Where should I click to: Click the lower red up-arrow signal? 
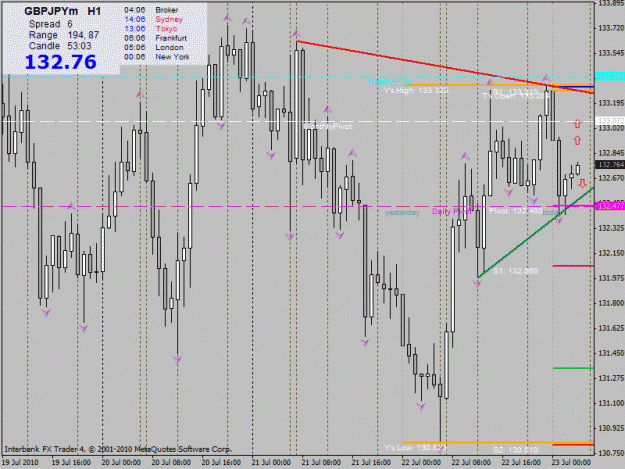577,140
